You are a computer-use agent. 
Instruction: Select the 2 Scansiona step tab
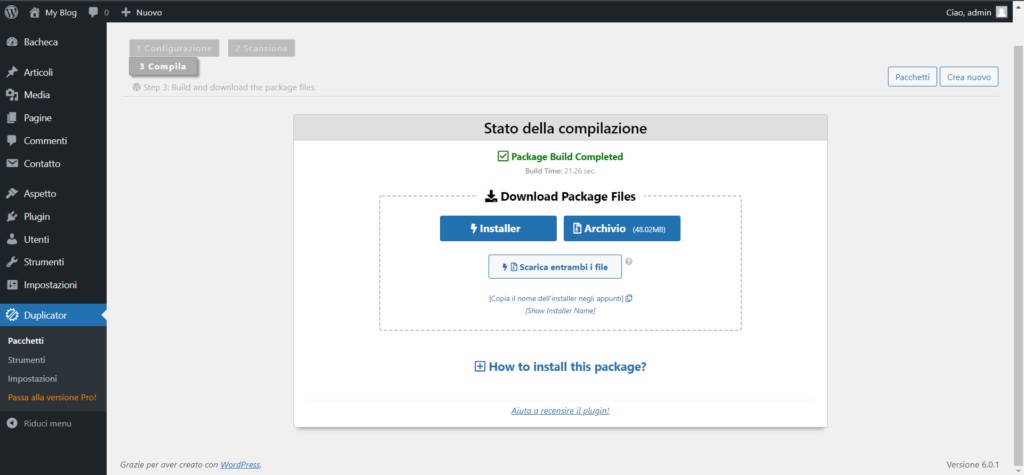(261, 48)
